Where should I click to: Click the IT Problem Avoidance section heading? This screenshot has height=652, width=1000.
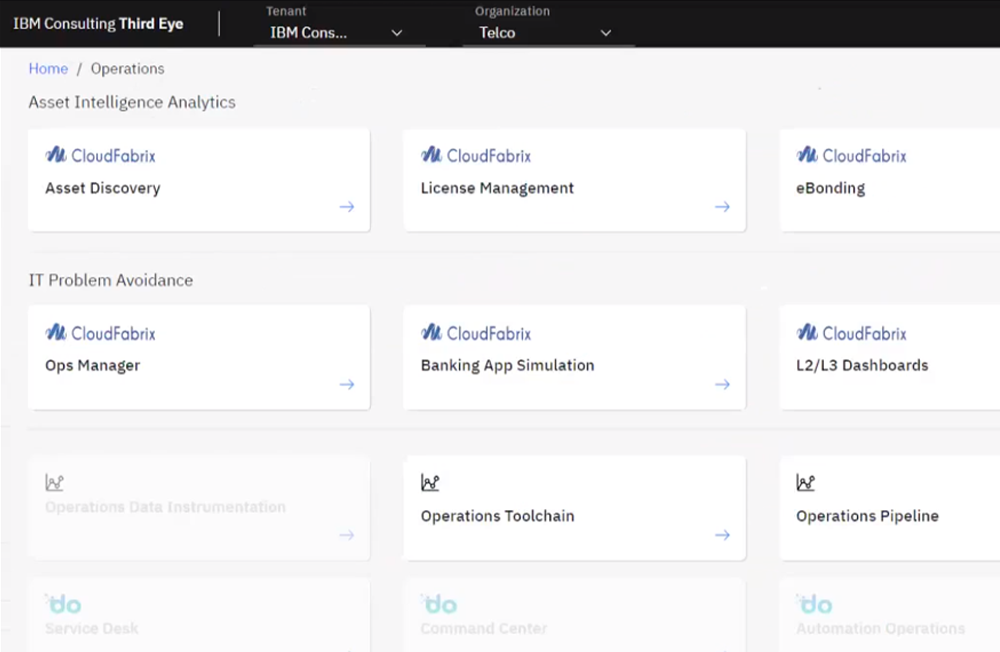[x=111, y=280]
